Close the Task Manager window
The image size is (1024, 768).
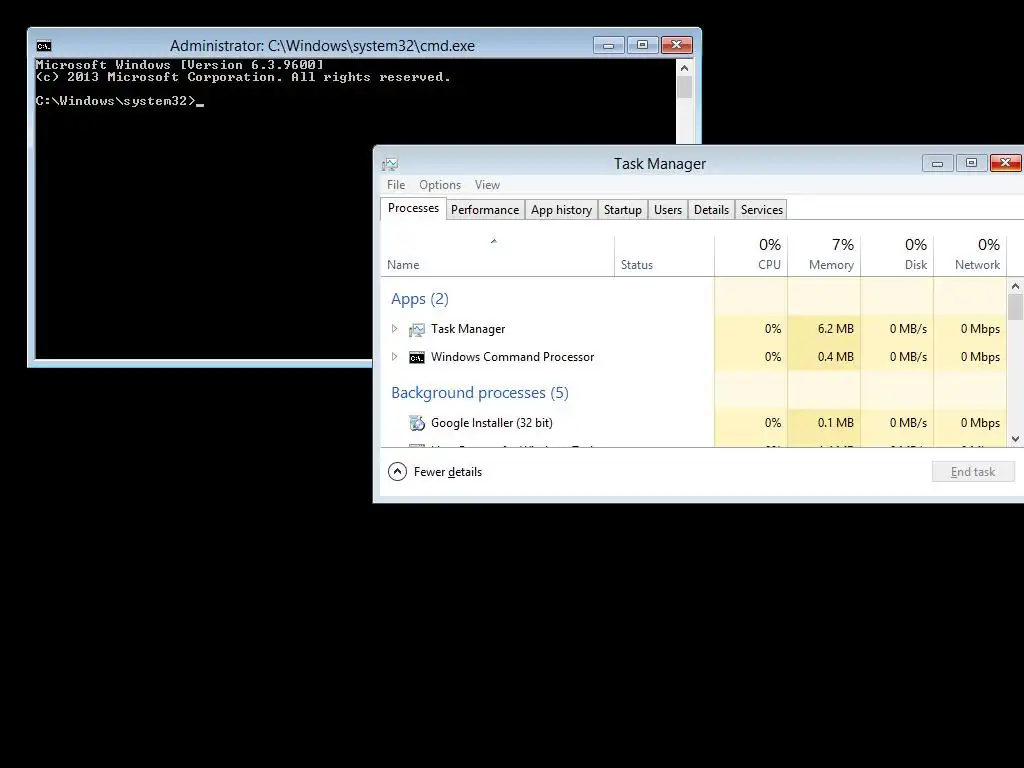1006,163
